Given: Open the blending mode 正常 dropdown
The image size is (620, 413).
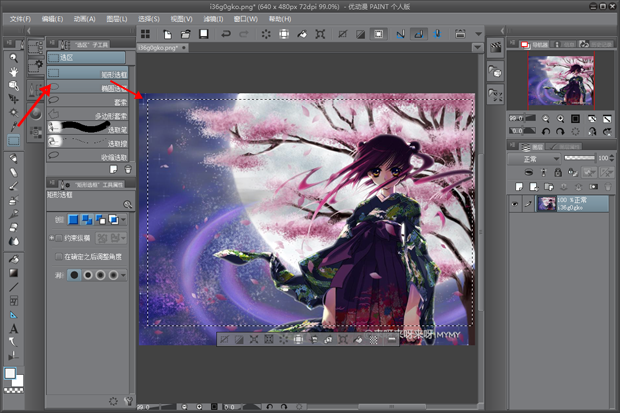Looking at the screenshot, I should [x=535, y=159].
